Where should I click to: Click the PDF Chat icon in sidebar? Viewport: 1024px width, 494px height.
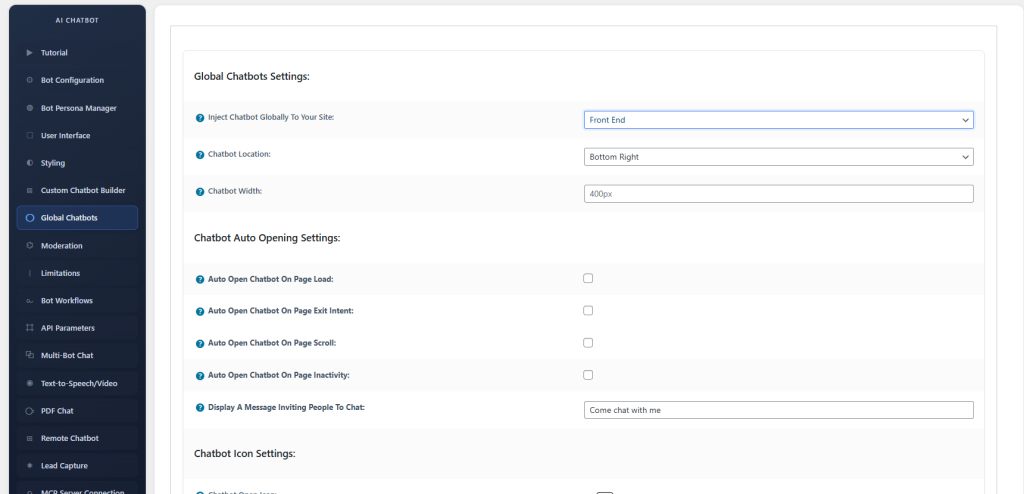[x=30, y=410]
